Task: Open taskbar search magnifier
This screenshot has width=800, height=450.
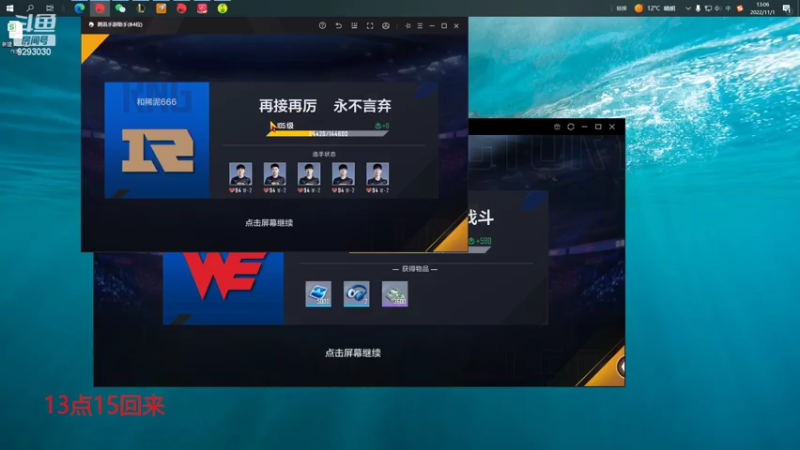Action: coord(30,8)
